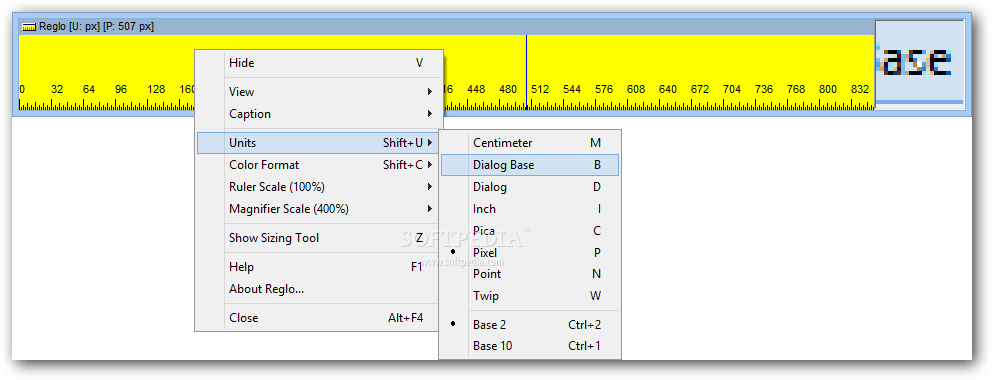The width and height of the screenshot is (992, 380).
Task: Click the Reglo ruler icon in title bar
Action: tap(29, 27)
